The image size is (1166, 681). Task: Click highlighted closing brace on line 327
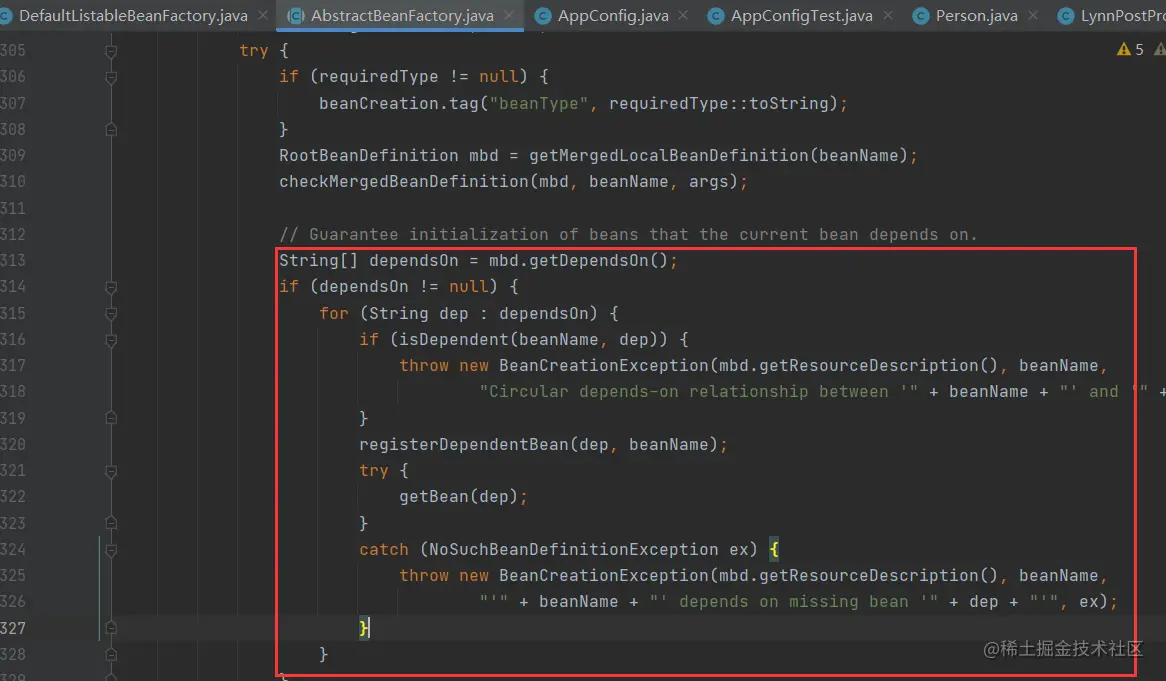(x=364, y=627)
